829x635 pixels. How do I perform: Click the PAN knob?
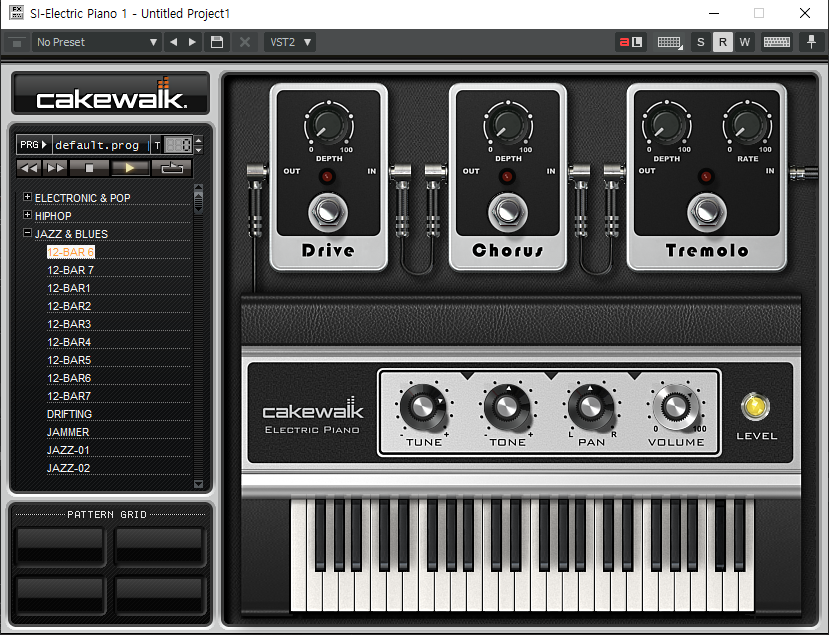[591, 407]
